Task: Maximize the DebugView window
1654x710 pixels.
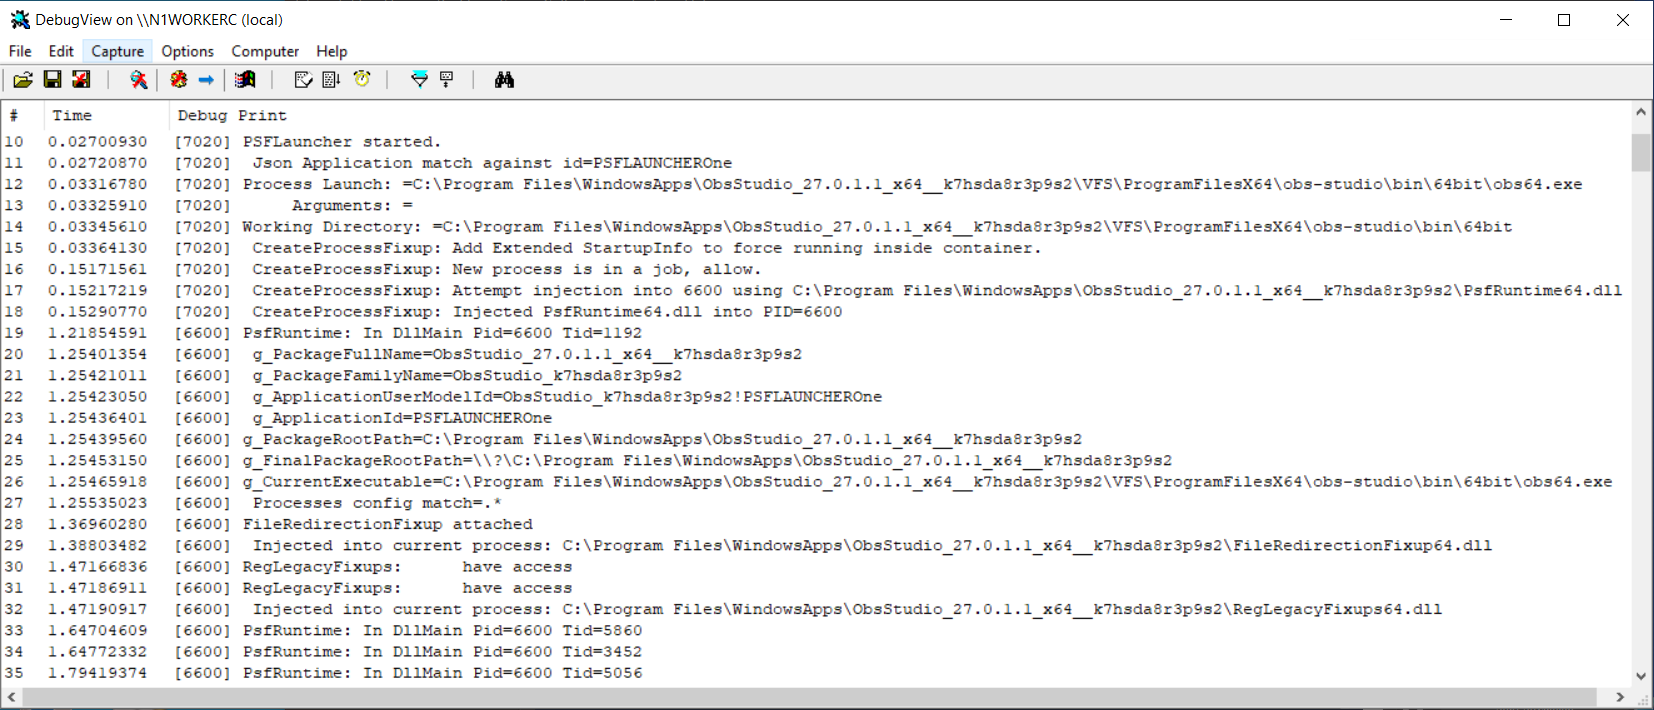Action: click(1564, 20)
